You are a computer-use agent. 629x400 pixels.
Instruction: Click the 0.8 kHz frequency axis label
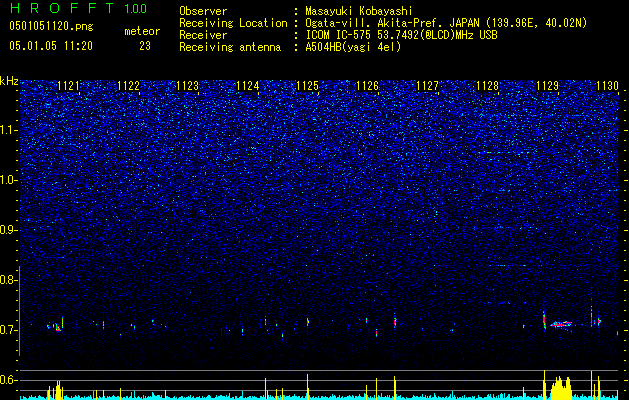(8, 280)
